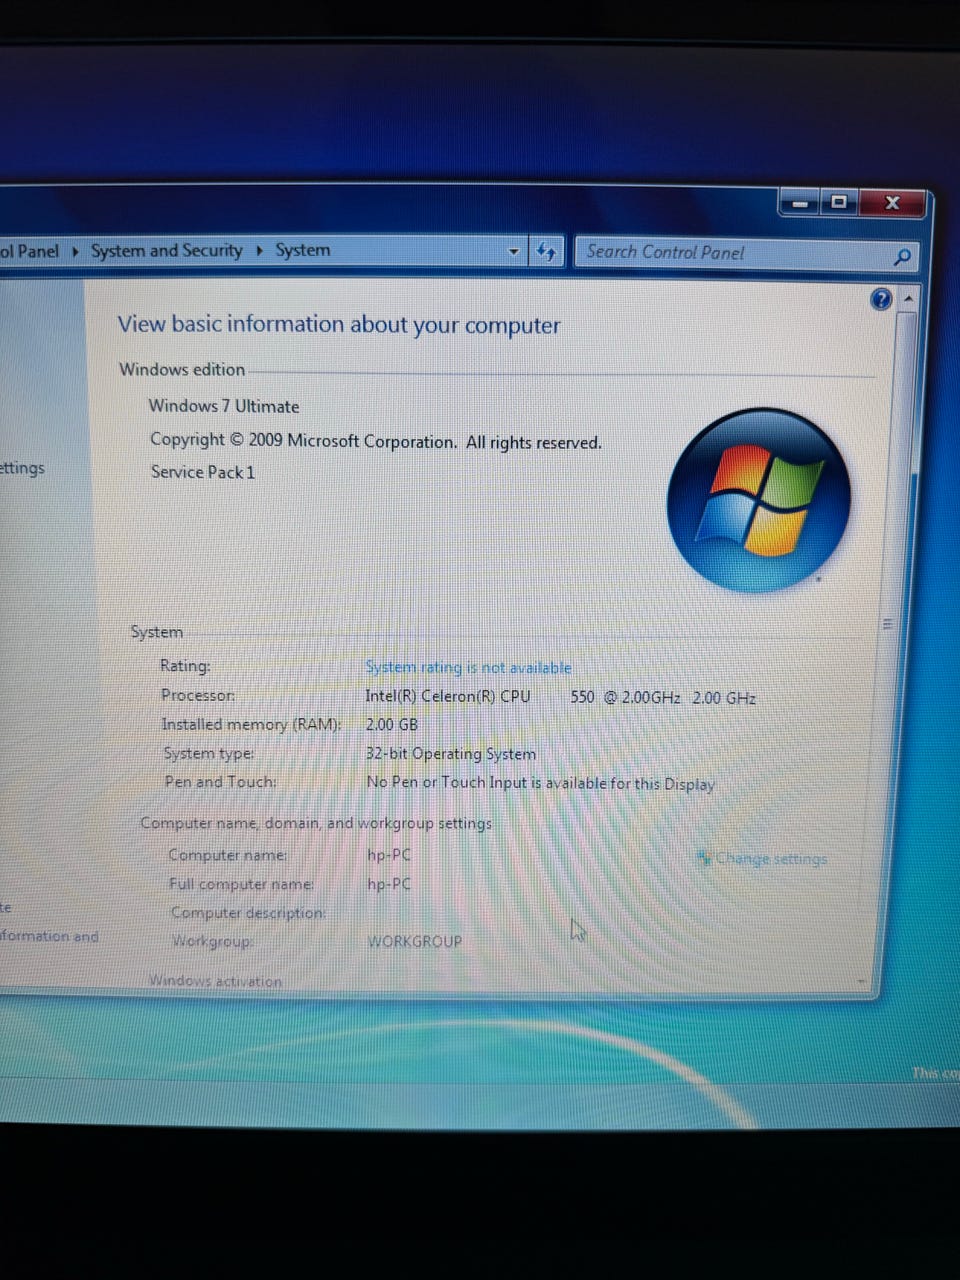This screenshot has width=960, height=1280.
Task: Select '32-bit Operating System' value
Action: pyautogui.click(x=451, y=754)
